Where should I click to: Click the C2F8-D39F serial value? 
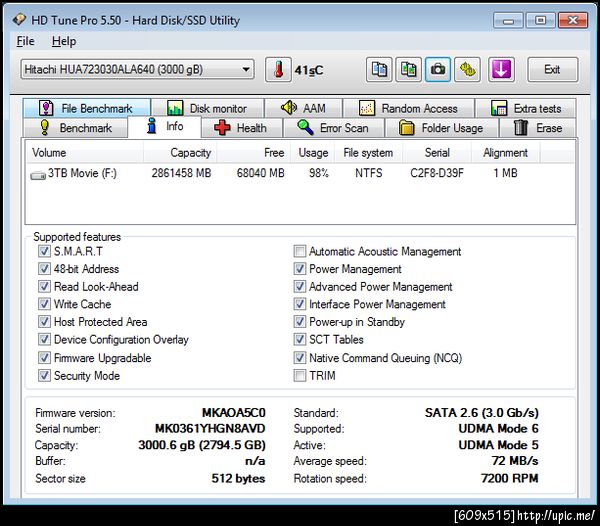click(x=437, y=173)
